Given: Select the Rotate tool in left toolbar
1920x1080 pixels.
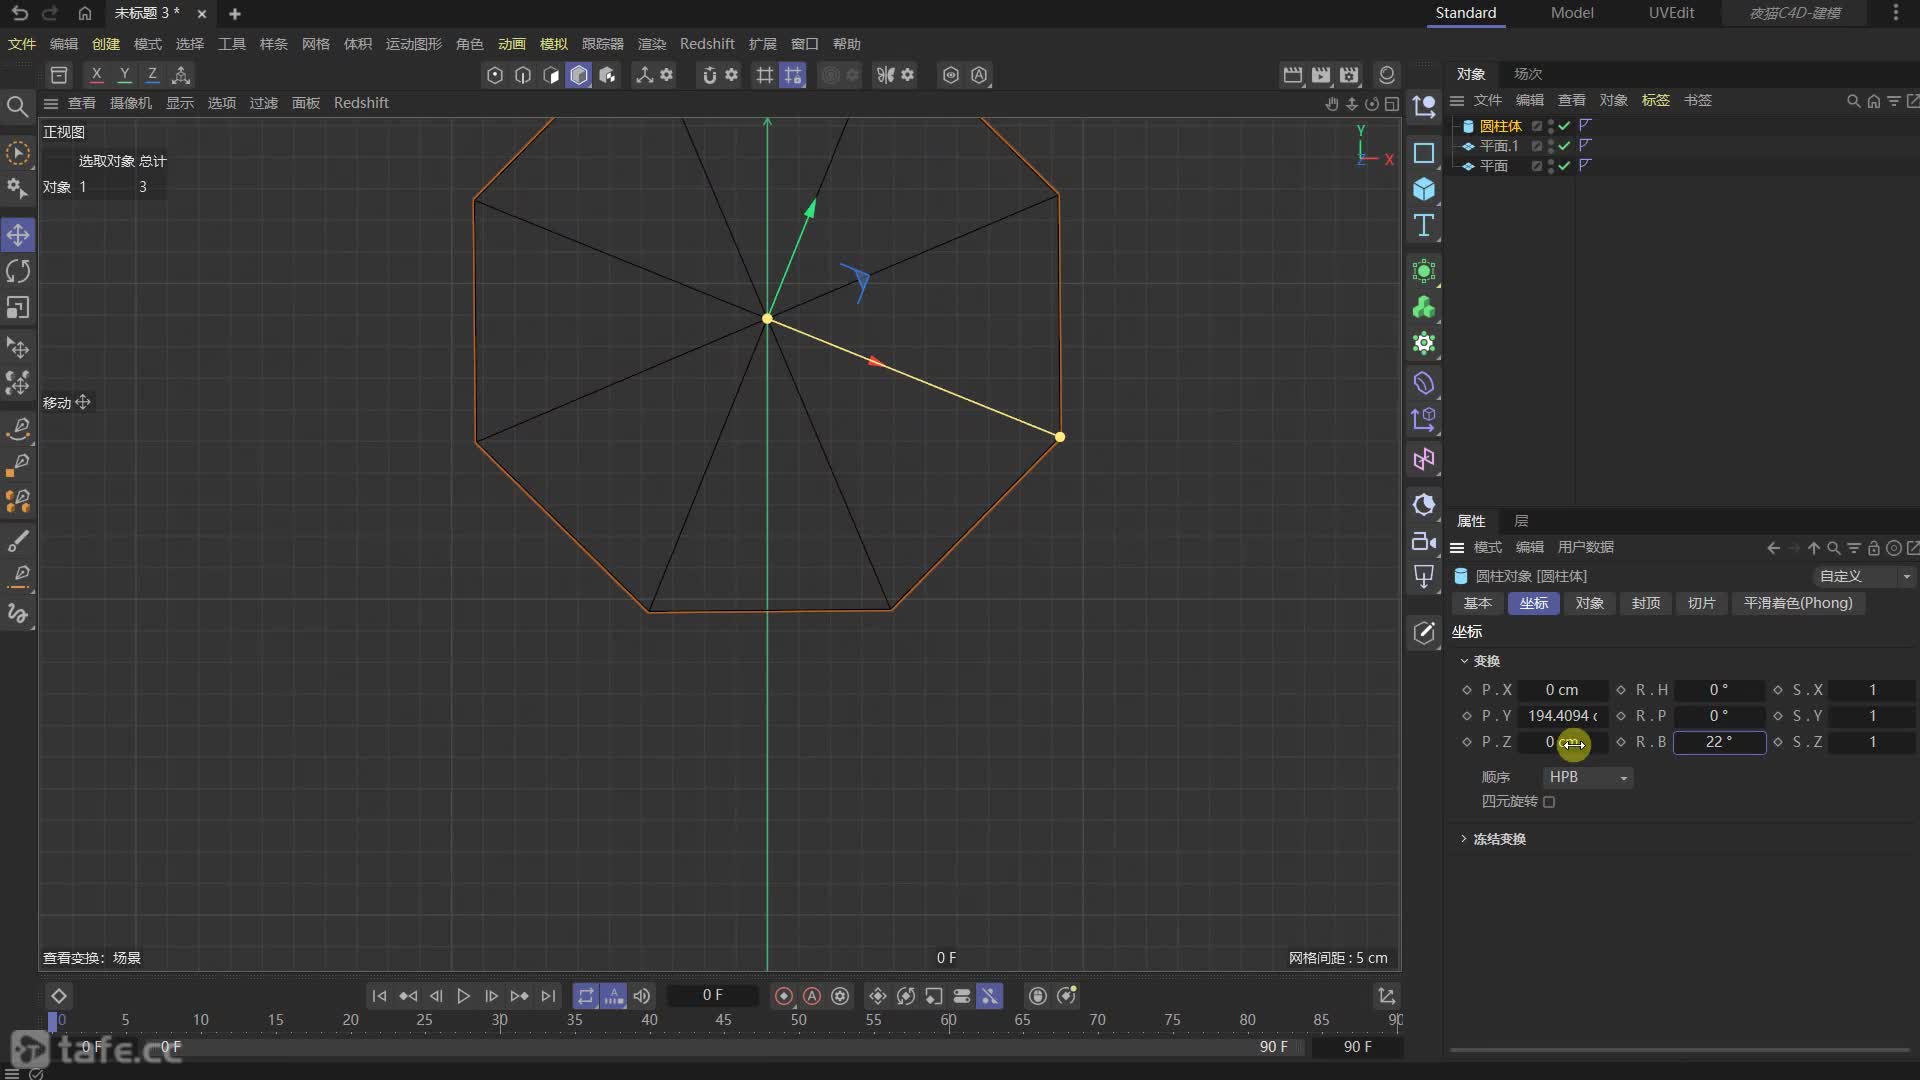Looking at the screenshot, I should coord(18,271).
